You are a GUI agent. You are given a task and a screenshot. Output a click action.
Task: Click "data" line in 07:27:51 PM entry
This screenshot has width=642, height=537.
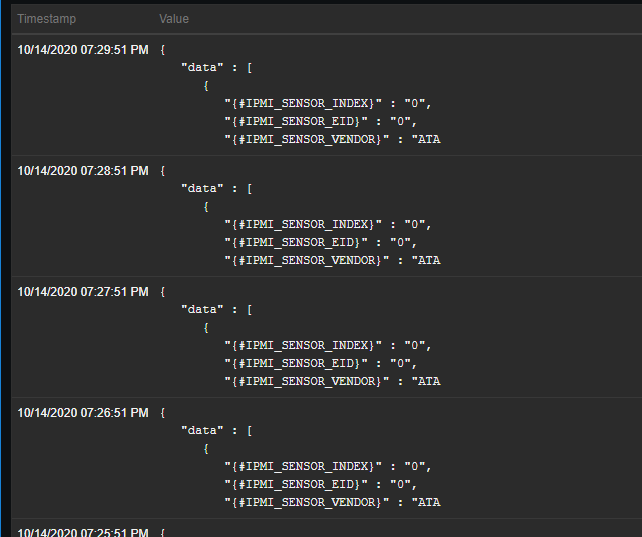(x=217, y=309)
